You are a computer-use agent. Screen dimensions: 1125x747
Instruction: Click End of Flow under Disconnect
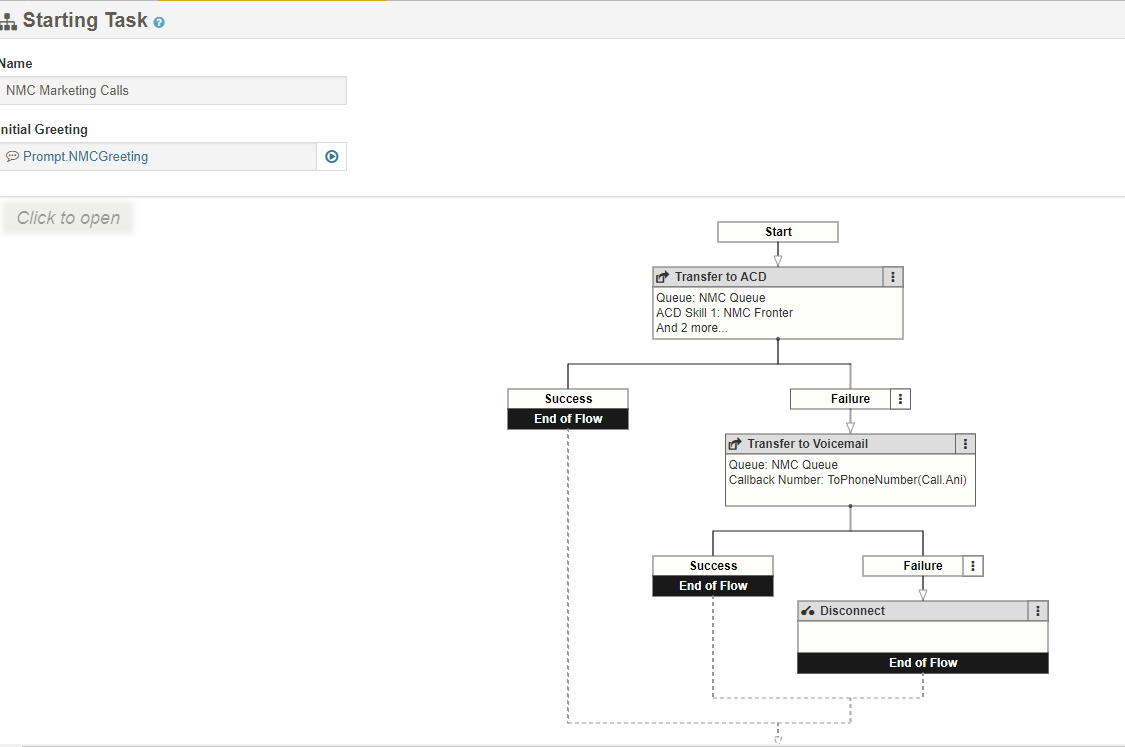[923, 663]
